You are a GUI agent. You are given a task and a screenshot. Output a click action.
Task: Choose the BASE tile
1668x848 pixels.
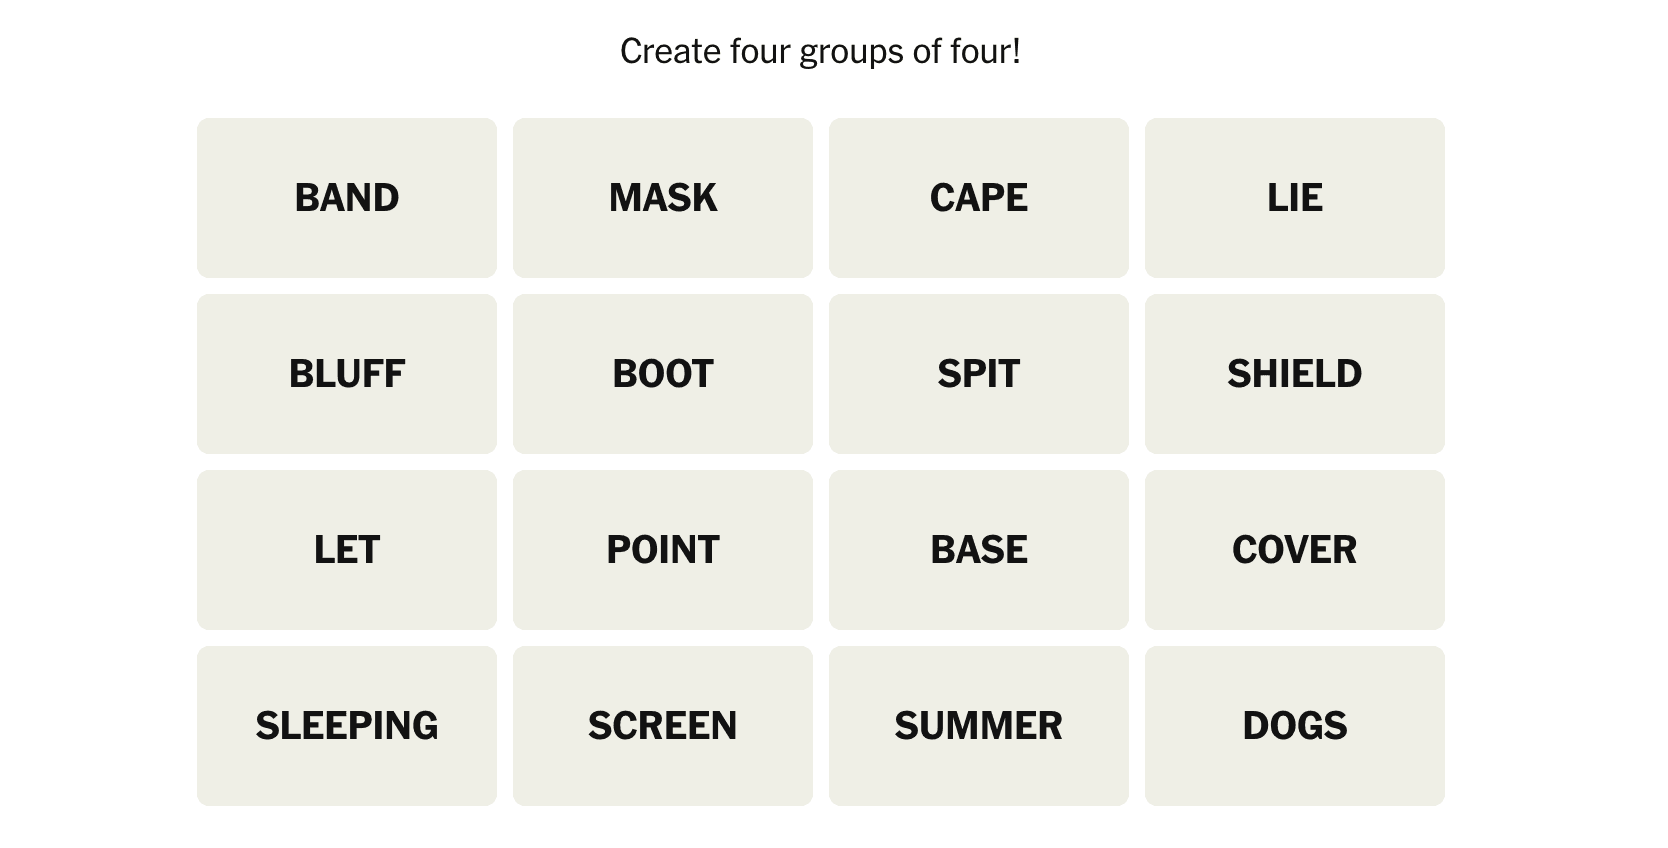coord(979,550)
